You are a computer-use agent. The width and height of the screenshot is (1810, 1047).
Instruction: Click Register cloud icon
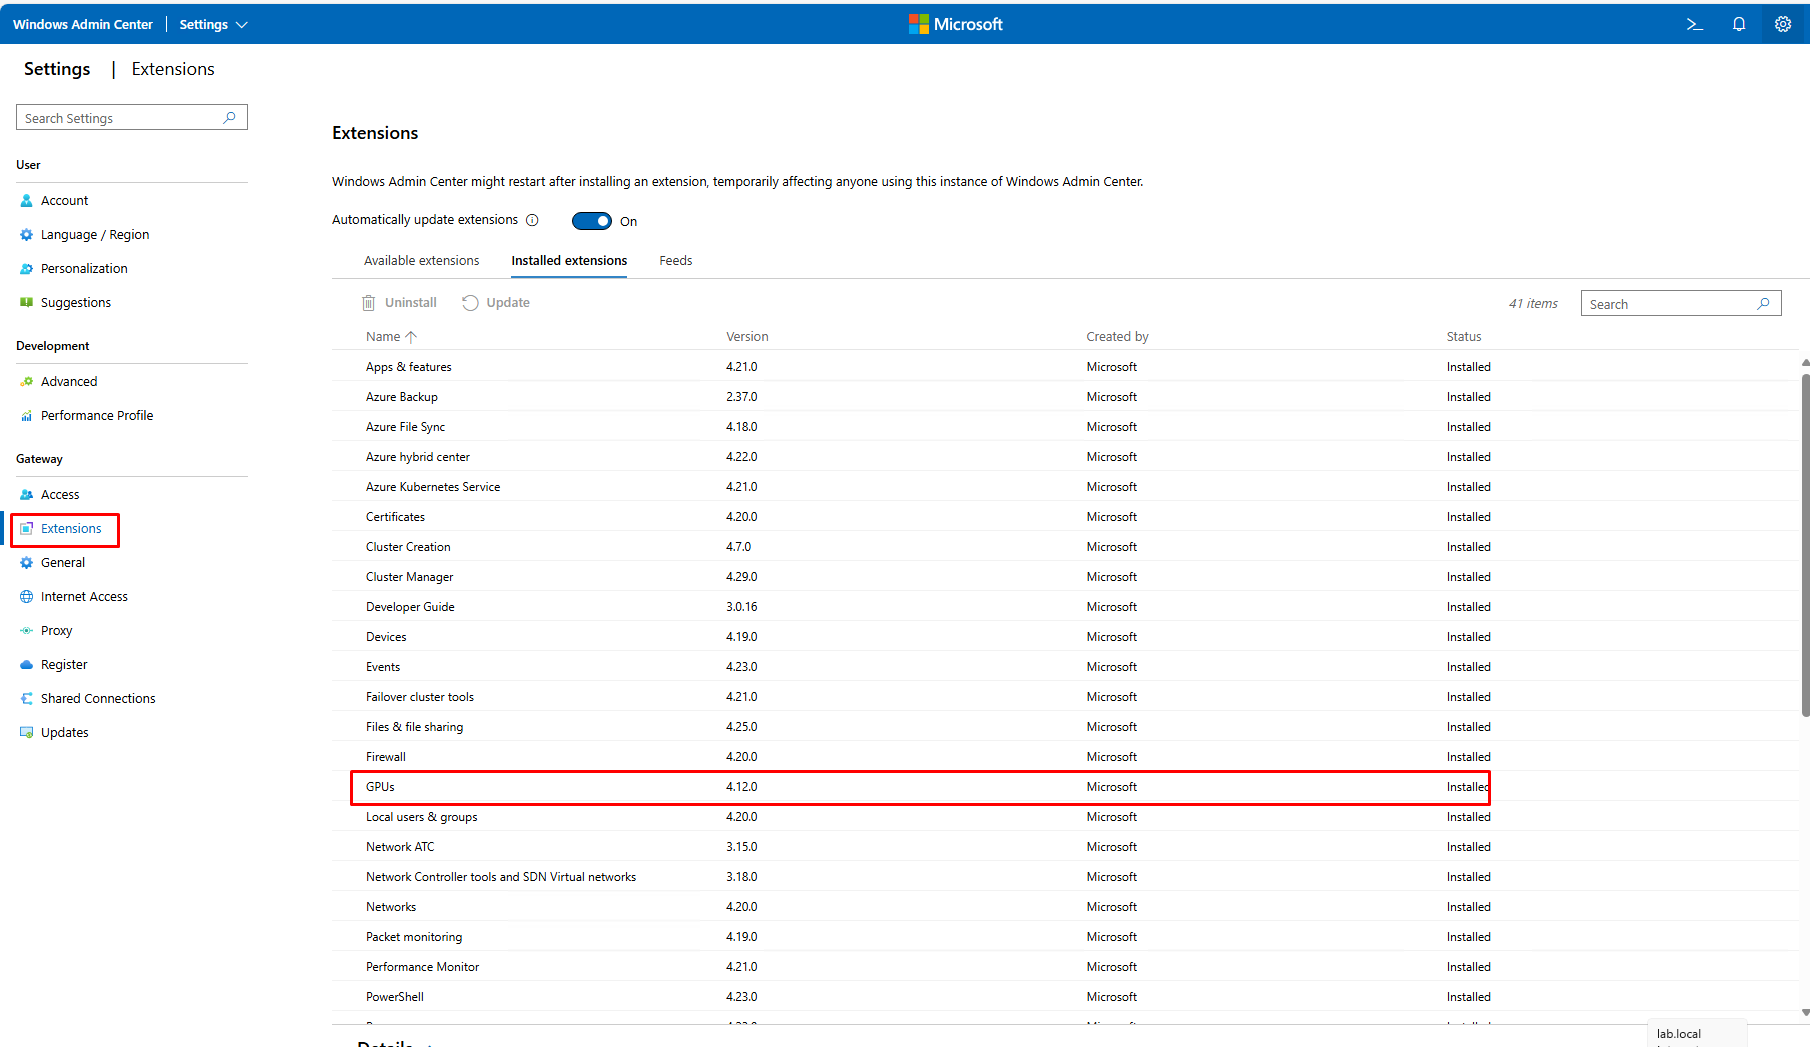click(27, 665)
